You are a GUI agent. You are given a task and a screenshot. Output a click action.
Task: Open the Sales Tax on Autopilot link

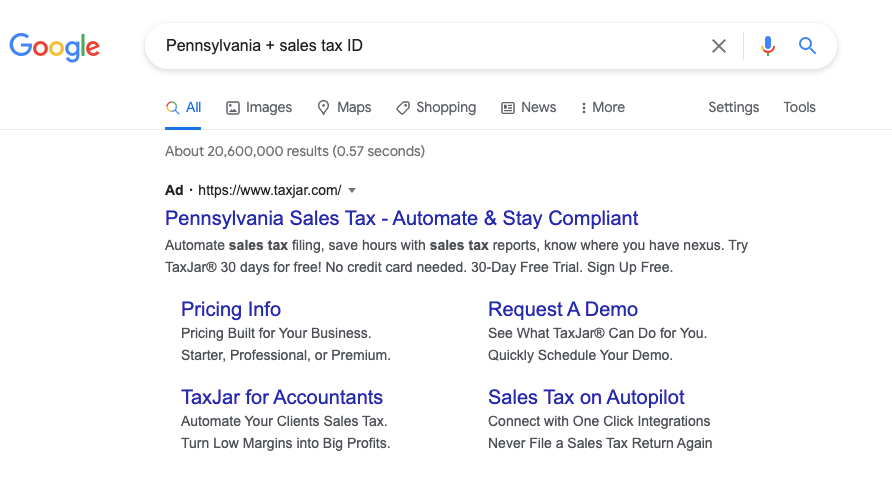pos(586,397)
